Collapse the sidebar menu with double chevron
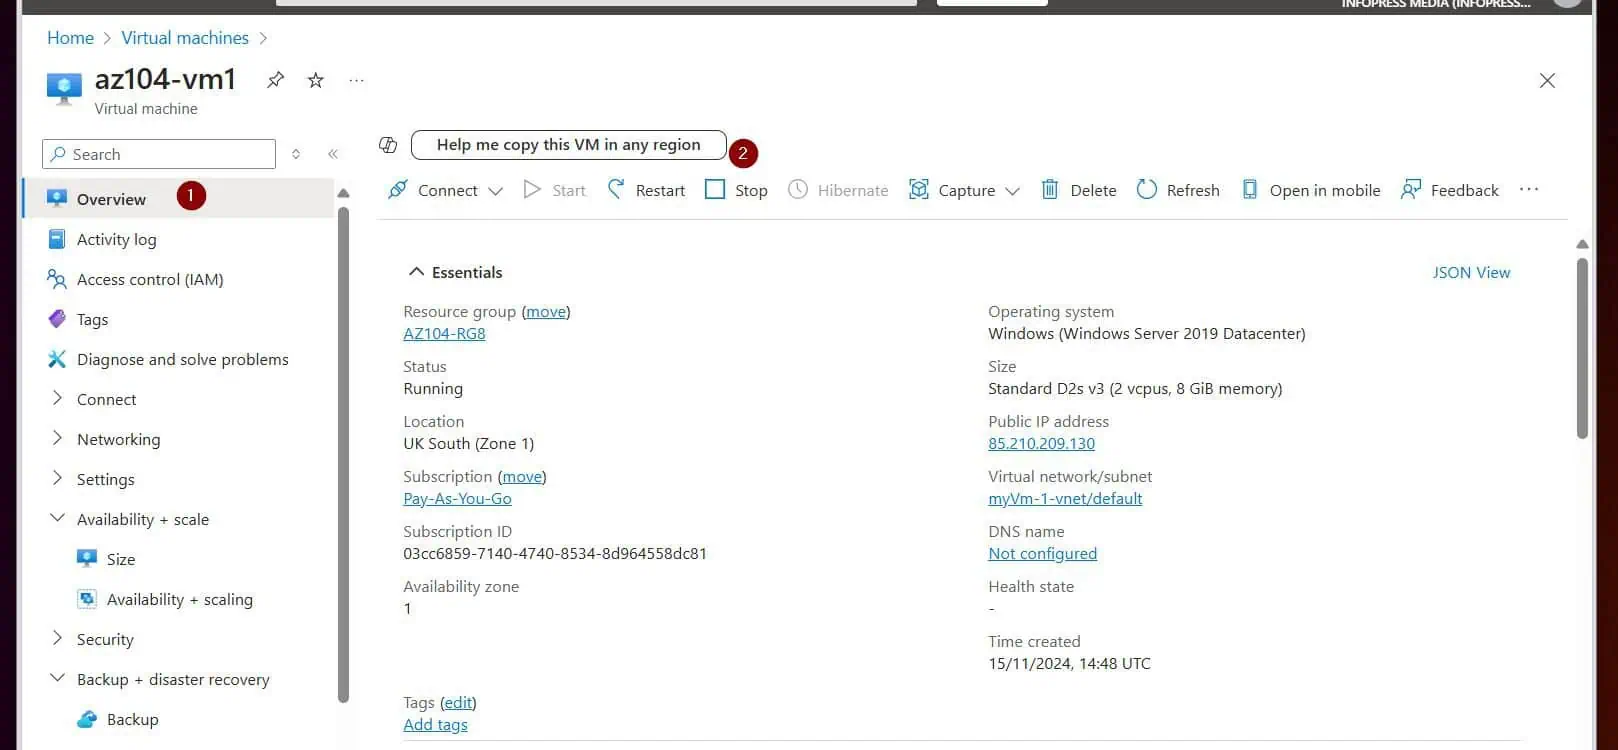The width and height of the screenshot is (1618, 750). tap(333, 154)
